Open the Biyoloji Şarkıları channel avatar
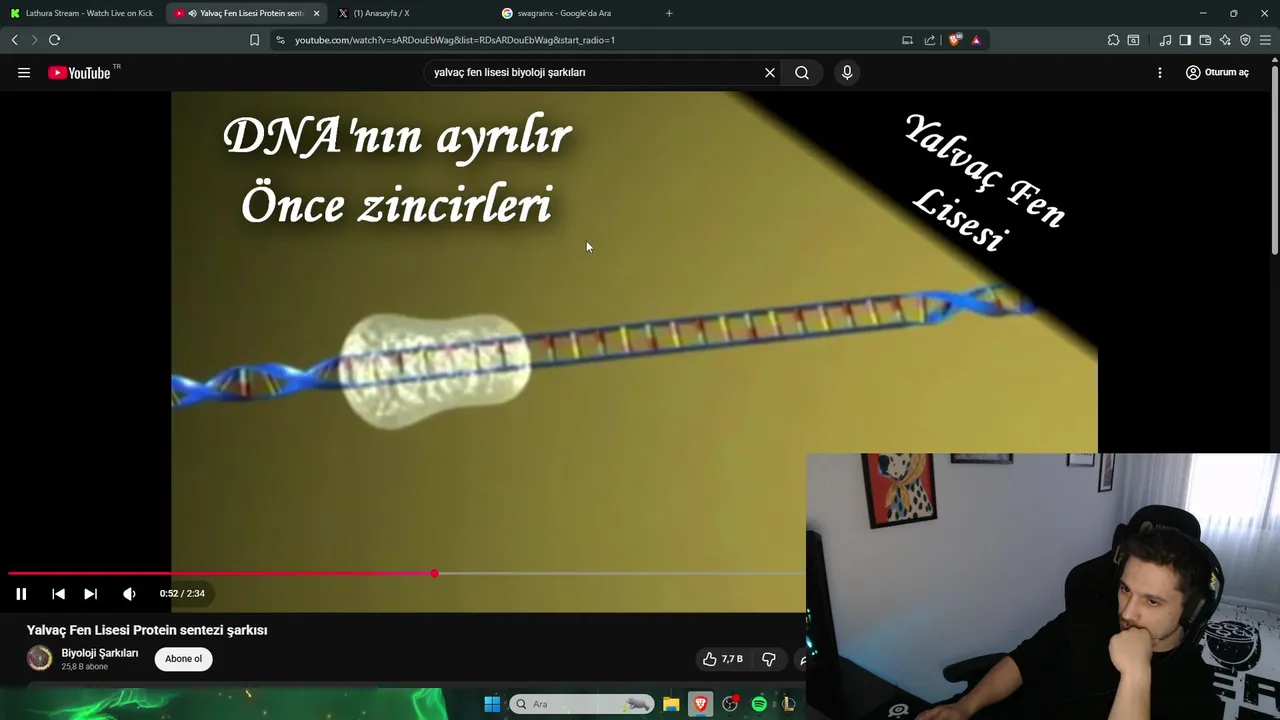This screenshot has width=1280, height=720. point(39,658)
